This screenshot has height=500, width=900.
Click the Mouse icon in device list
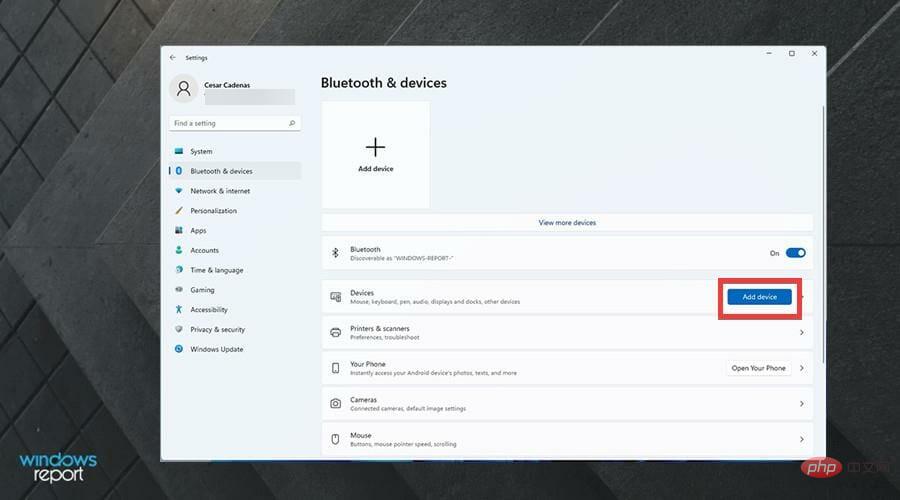336,439
